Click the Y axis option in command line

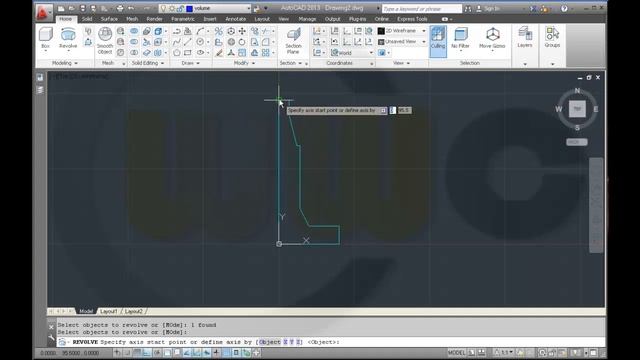292,342
